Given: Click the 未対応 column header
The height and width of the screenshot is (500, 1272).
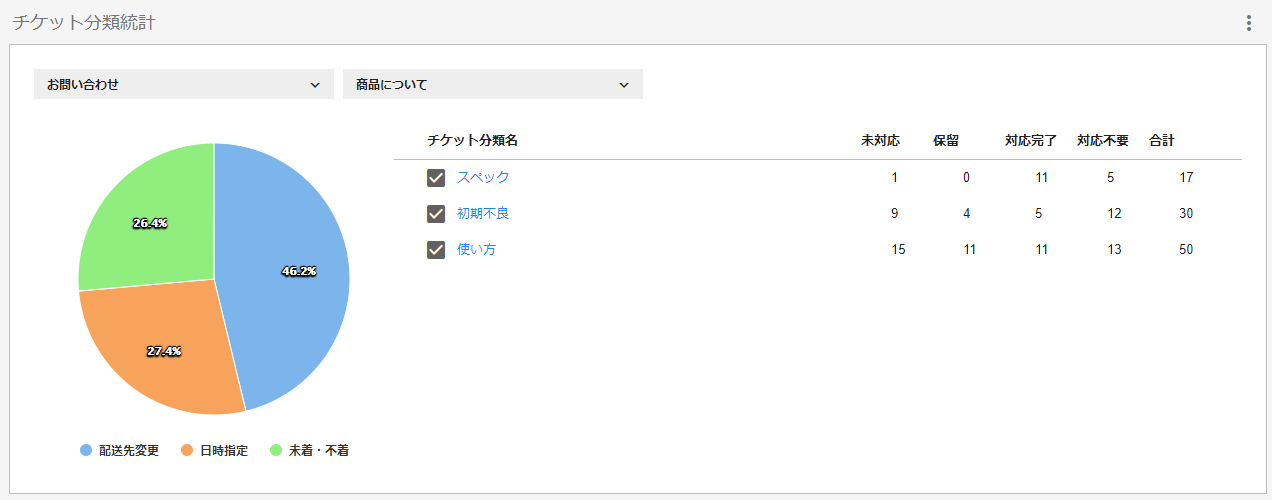Looking at the screenshot, I should pyautogui.click(x=880, y=141).
